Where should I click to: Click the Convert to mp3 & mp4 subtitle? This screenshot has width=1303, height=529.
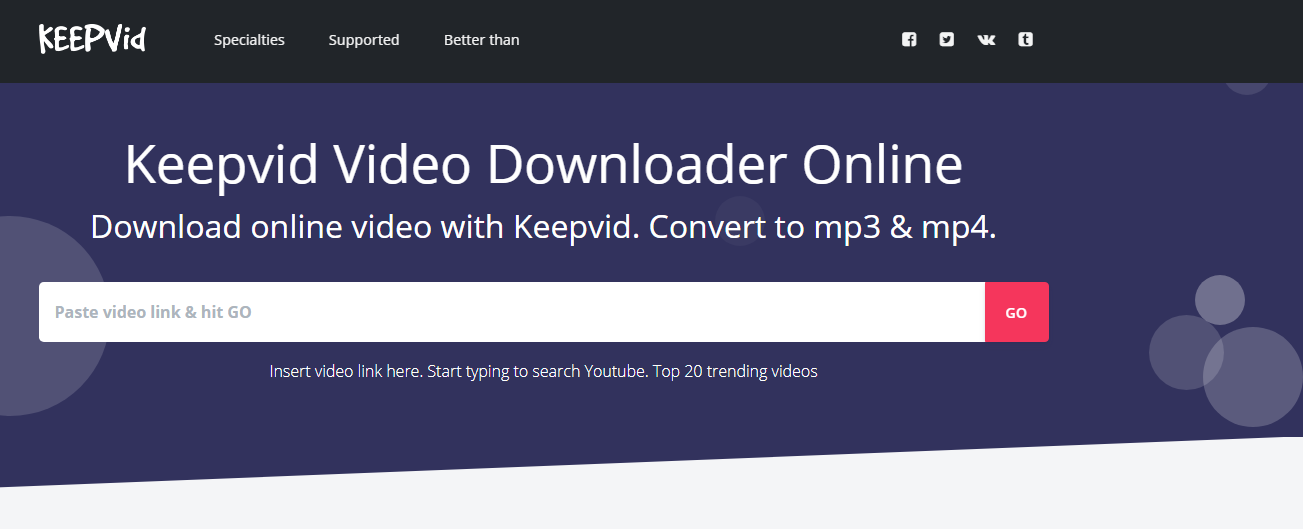click(x=823, y=227)
